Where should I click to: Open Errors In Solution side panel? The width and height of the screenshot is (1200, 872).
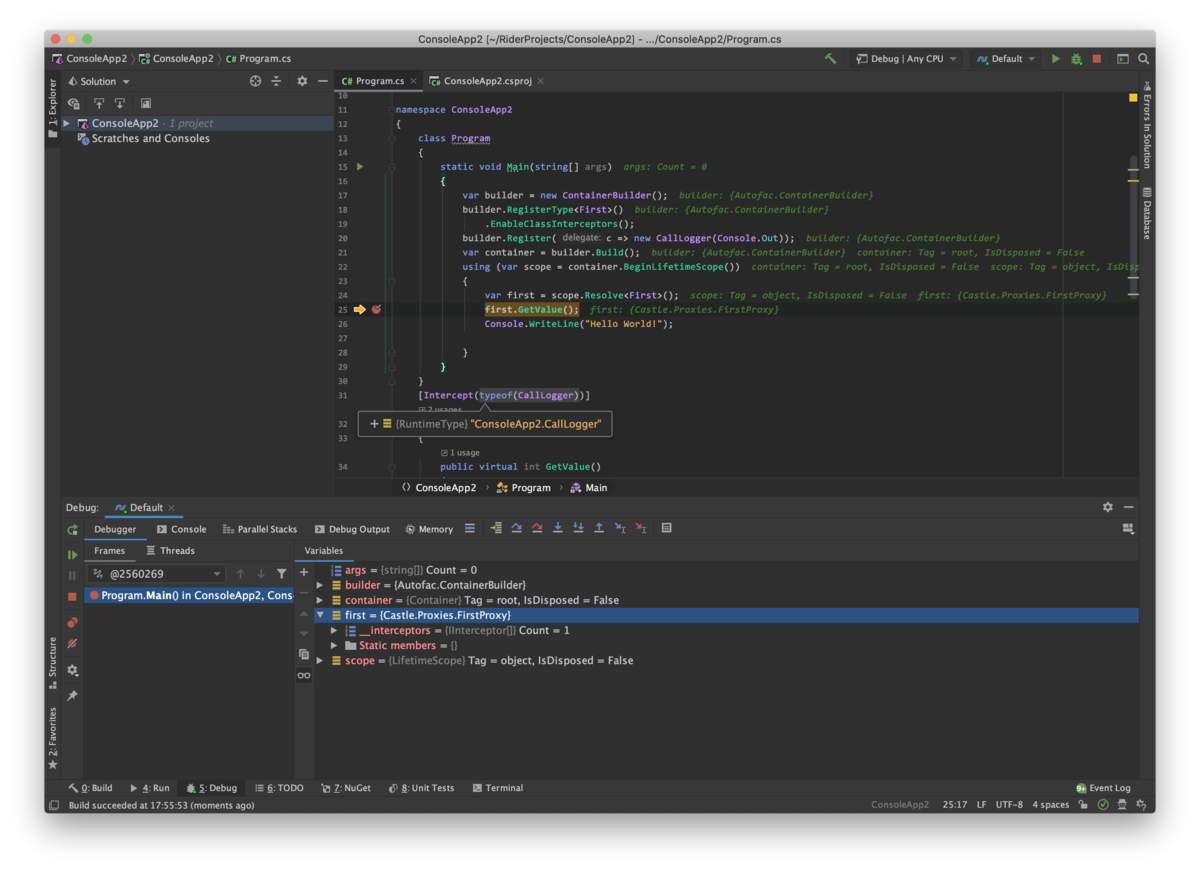click(1146, 125)
